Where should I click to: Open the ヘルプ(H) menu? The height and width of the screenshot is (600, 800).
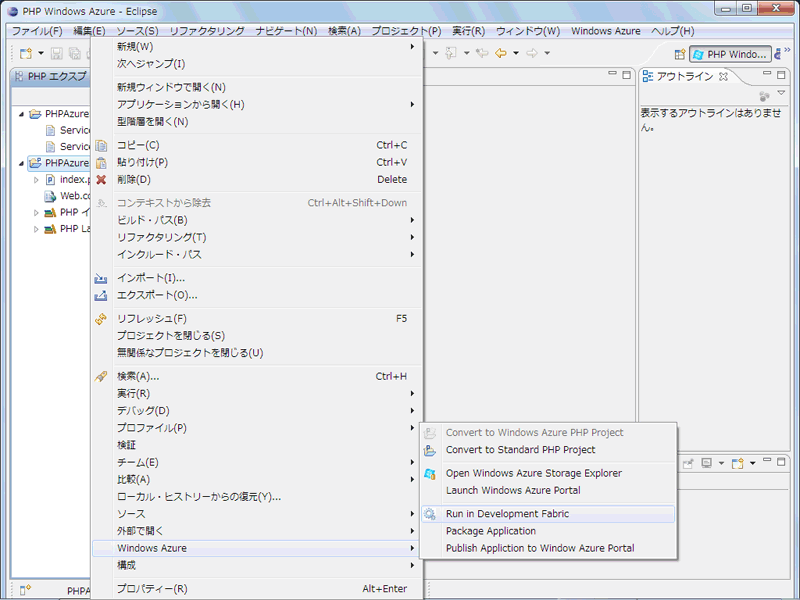(x=672, y=31)
